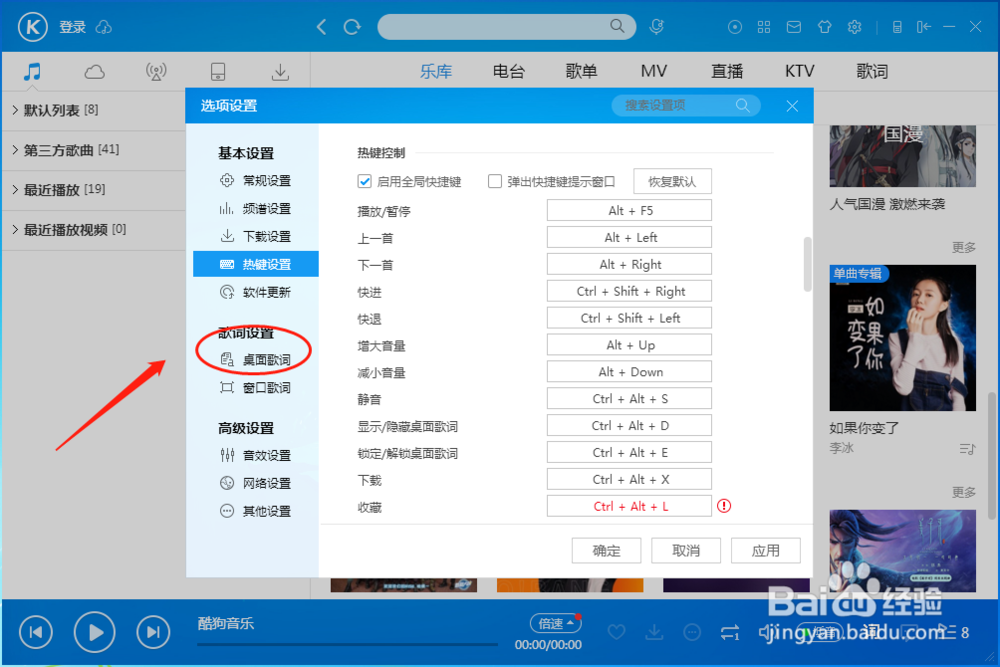Click the playback progress bar
The height and width of the screenshot is (667, 1000).
[350, 645]
